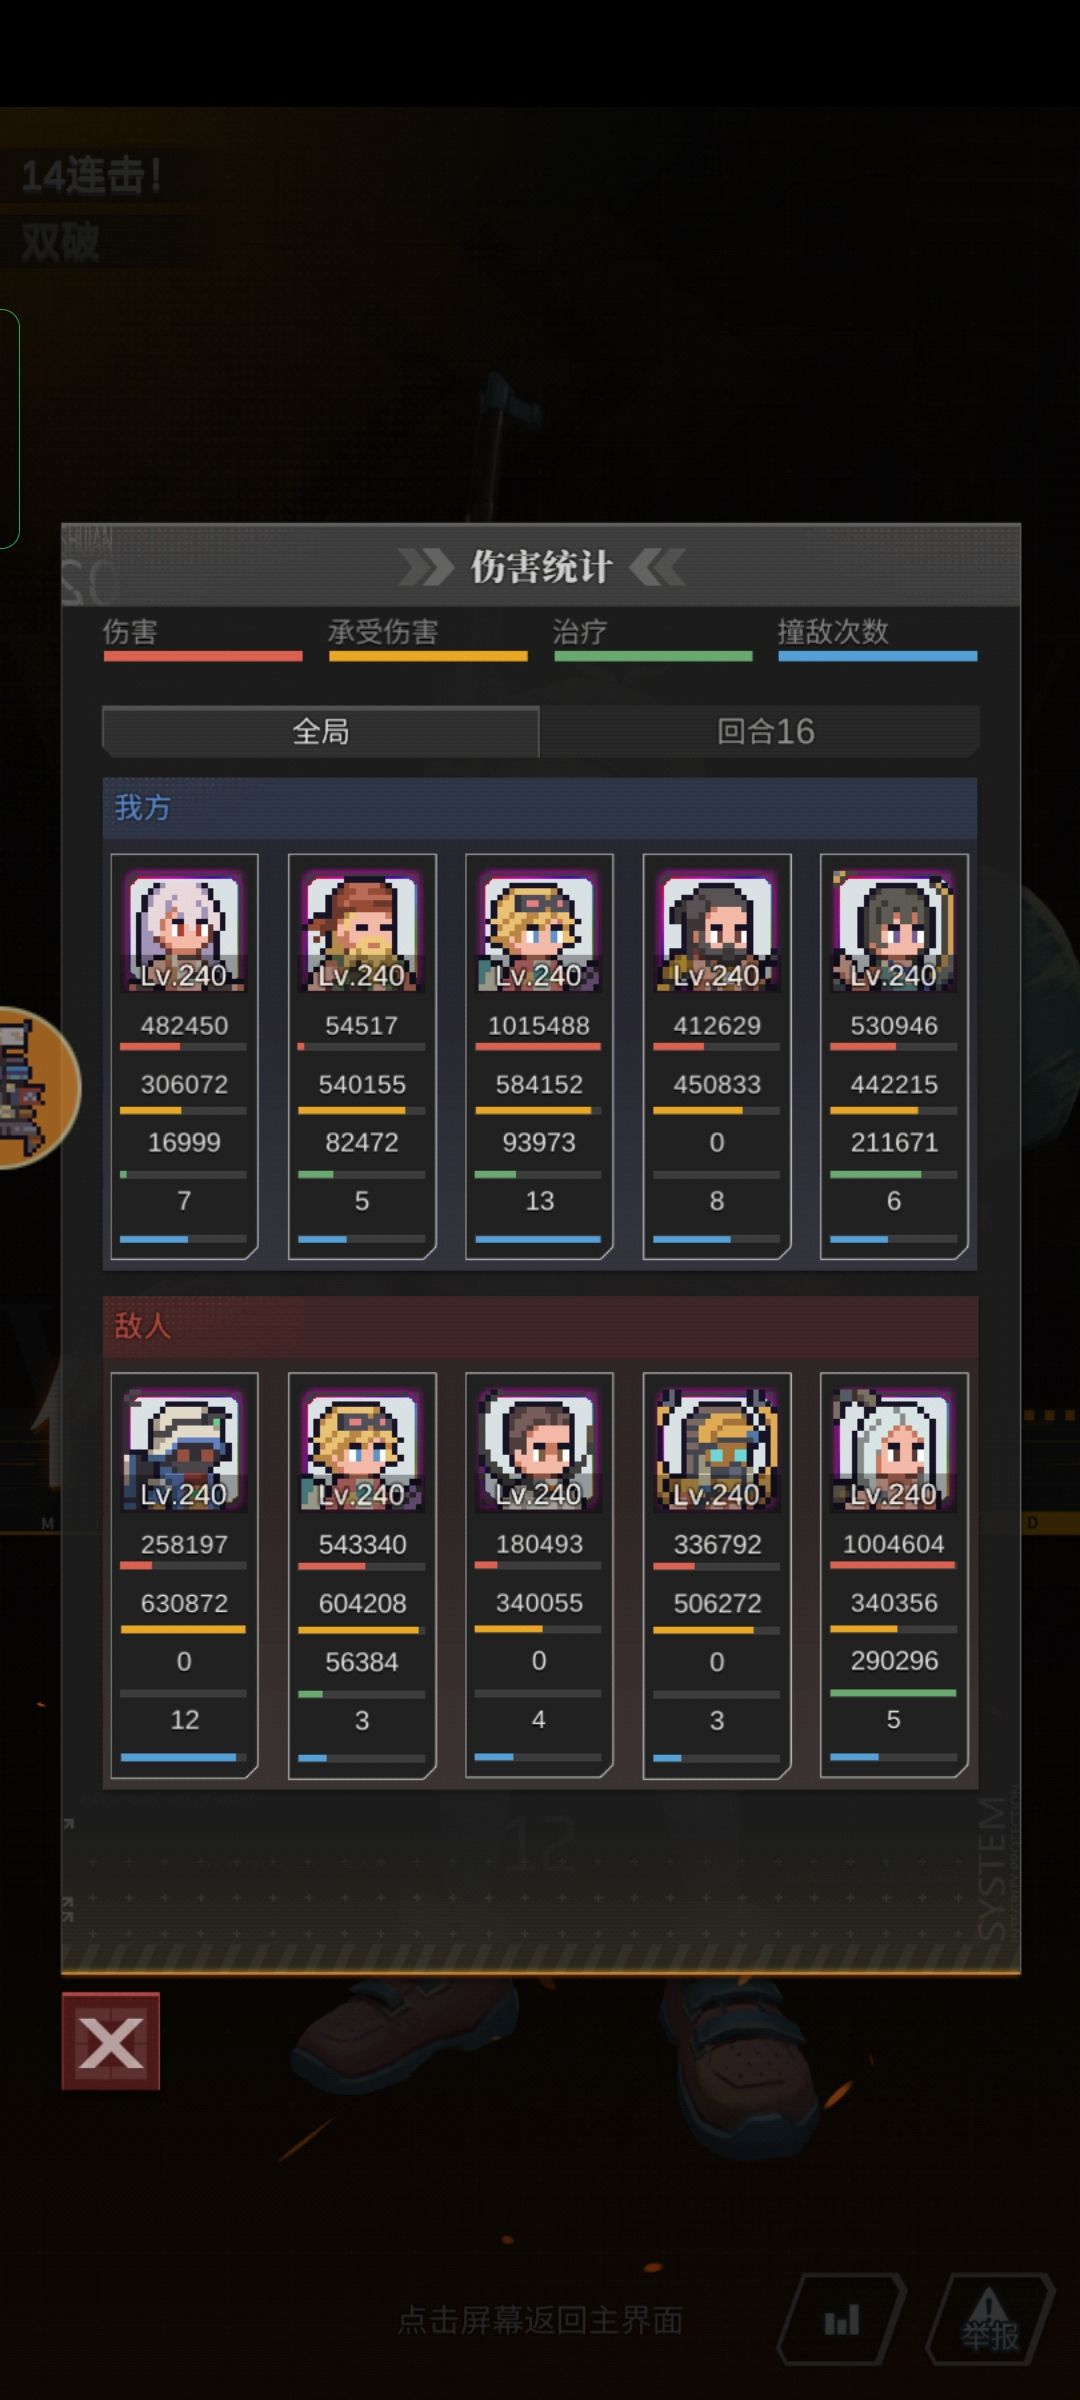The height and width of the screenshot is (2400, 1080).
Task: Switch to the 全局 tab
Action: (x=320, y=731)
